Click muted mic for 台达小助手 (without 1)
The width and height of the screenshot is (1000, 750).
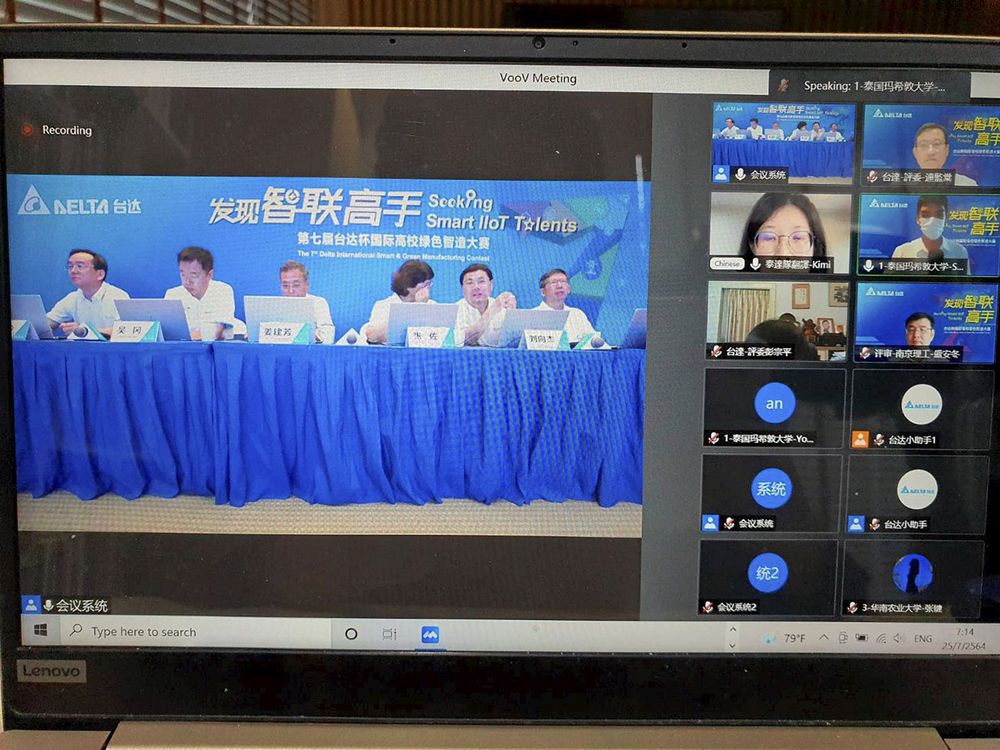pyautogui.click(x=874, y=525)
